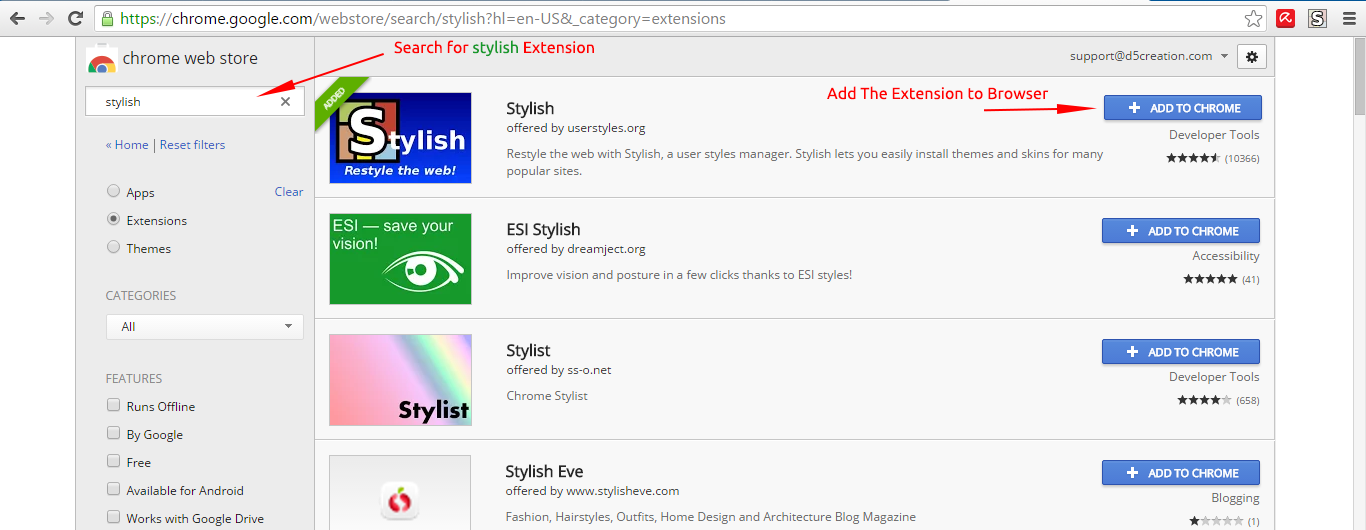Open the Chrome hamburger menu
Viewport: 1366px width, 530px height.
[1349, 18]
